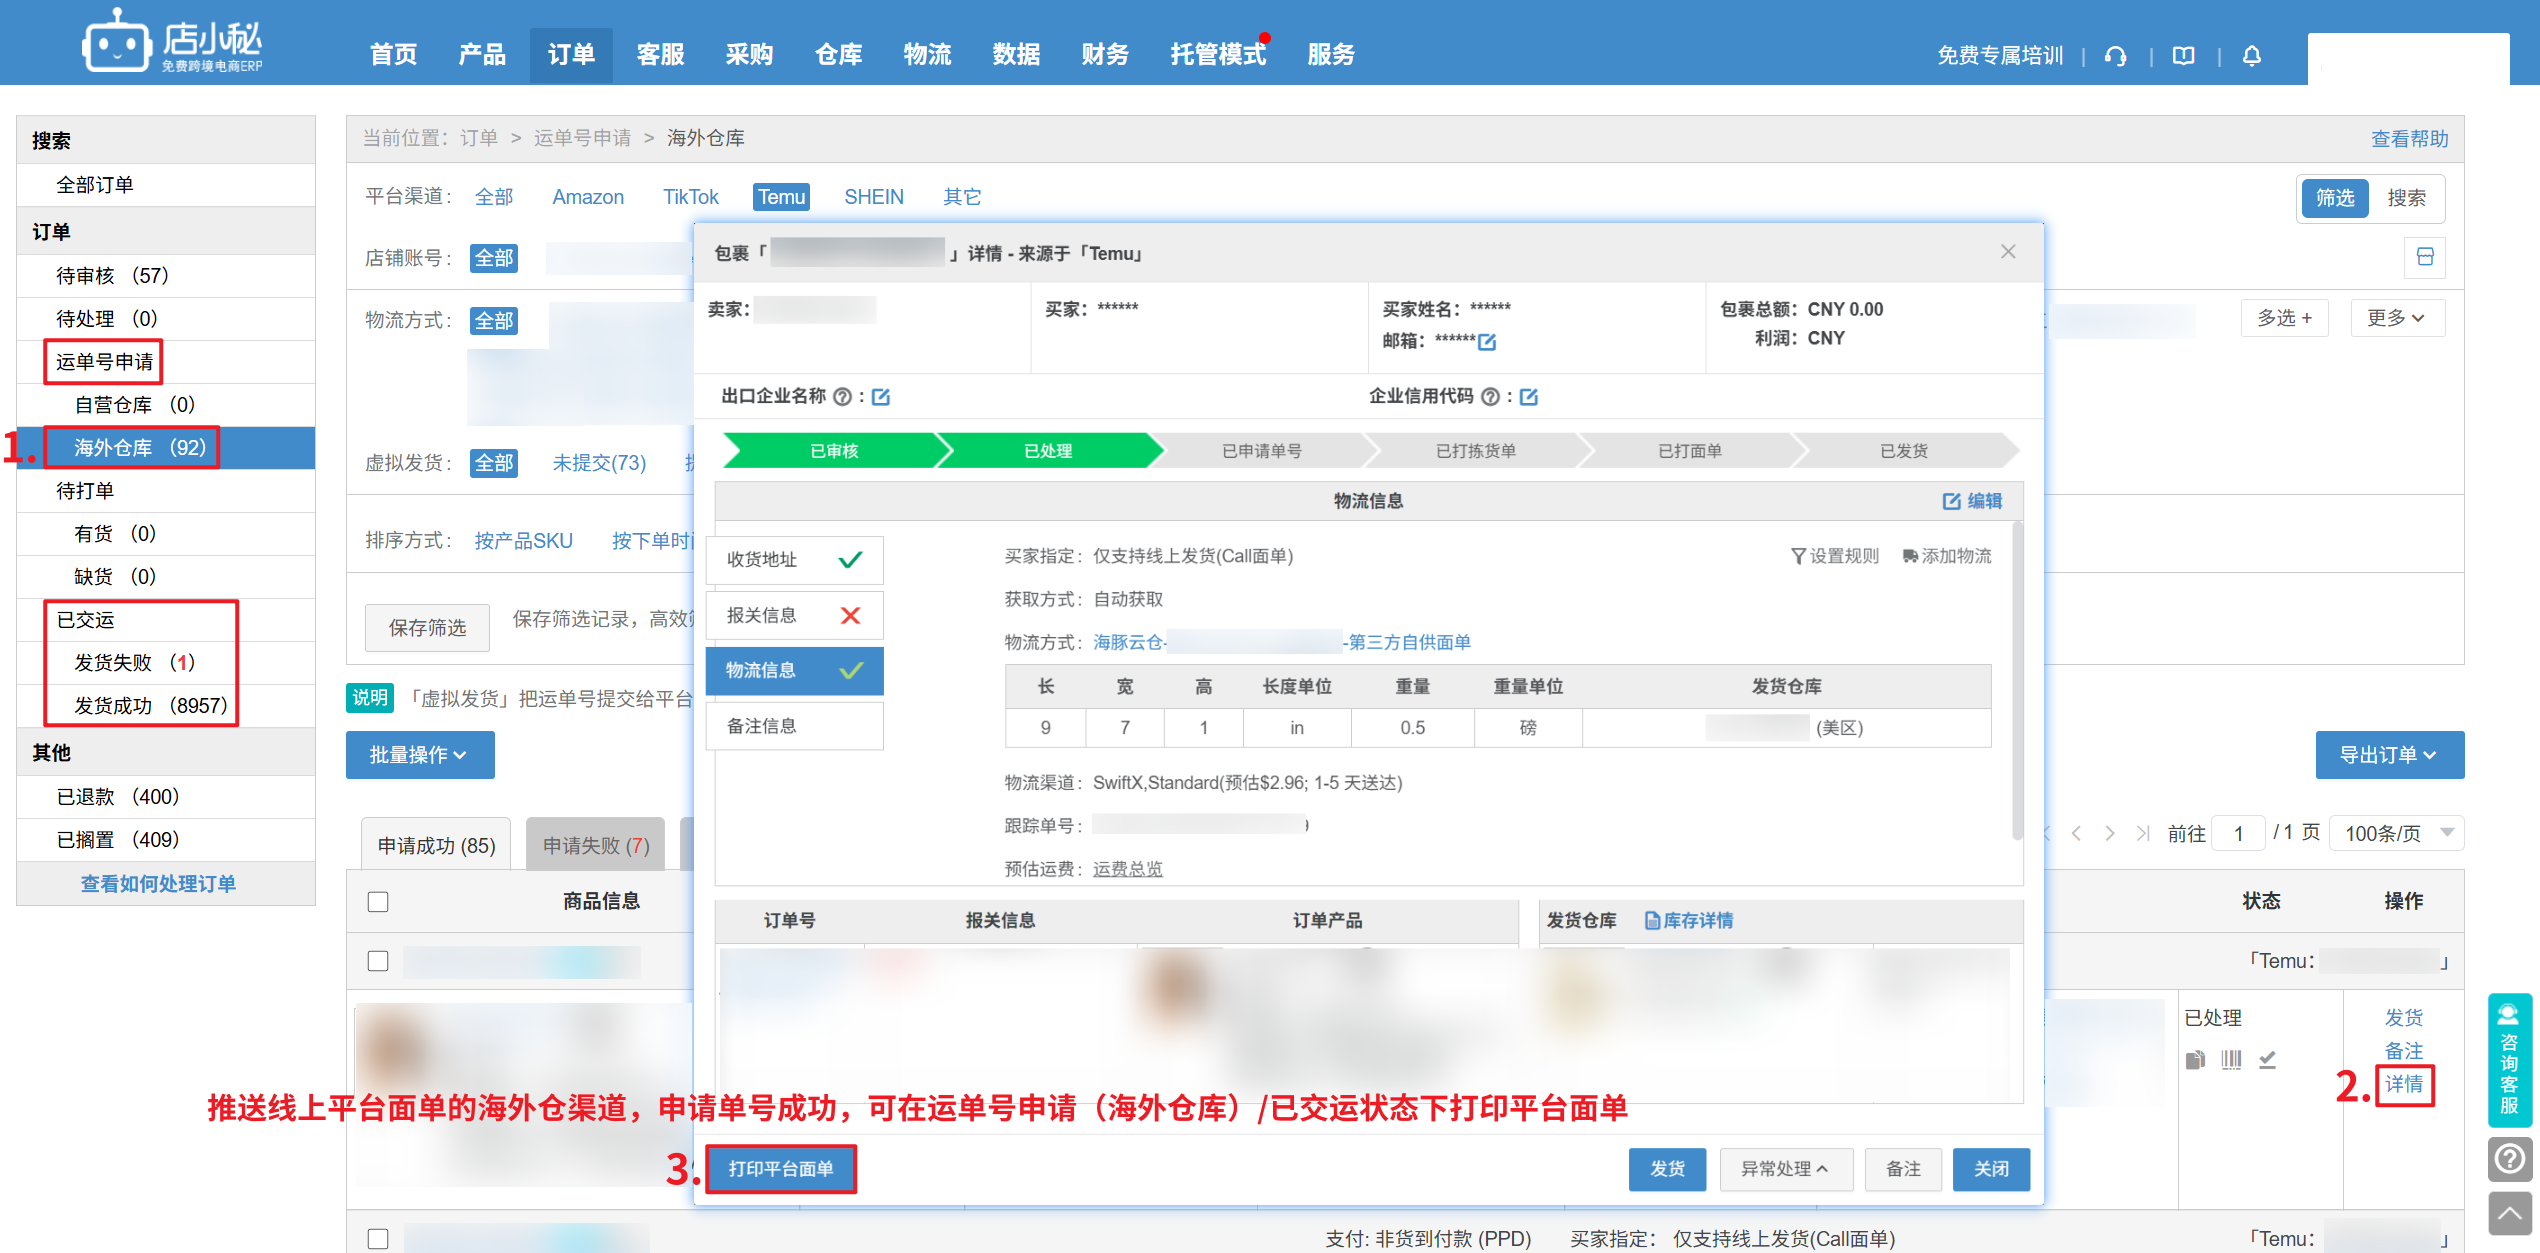
Task: Click the buyer email edit icon
Action: coord(1487,342)
